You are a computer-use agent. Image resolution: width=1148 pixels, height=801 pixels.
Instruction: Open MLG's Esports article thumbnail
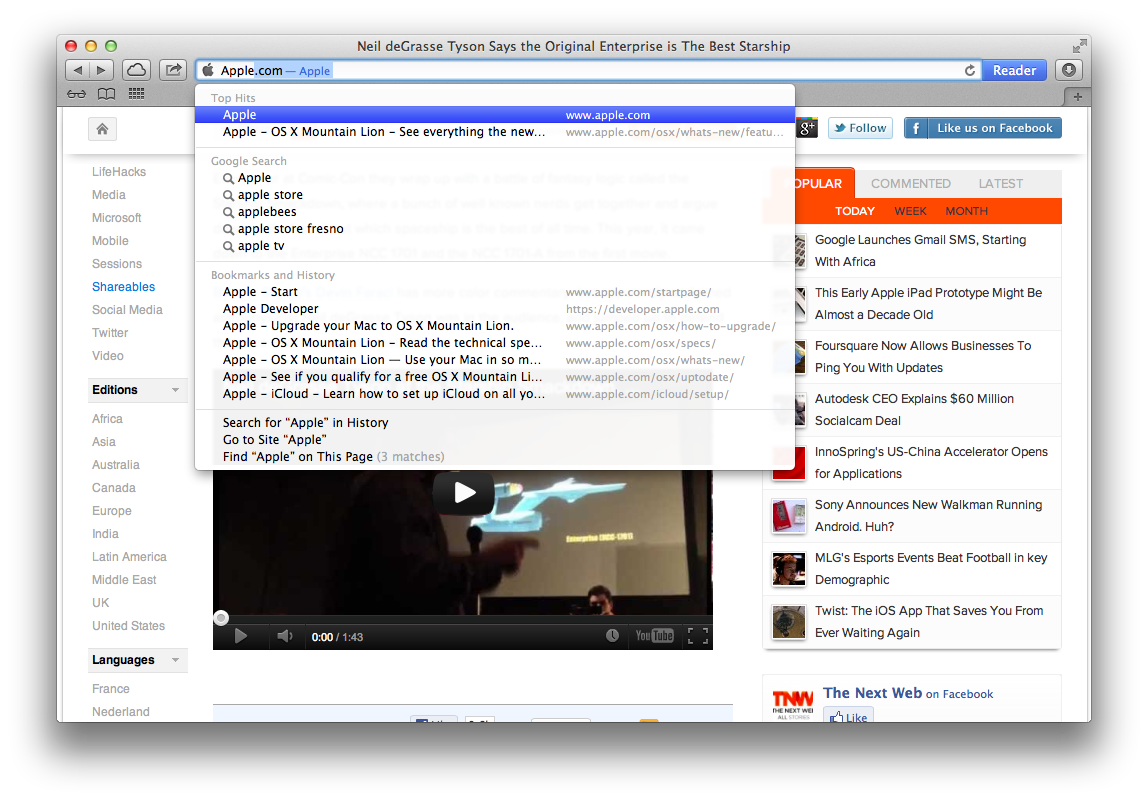[x=789, y=569]
